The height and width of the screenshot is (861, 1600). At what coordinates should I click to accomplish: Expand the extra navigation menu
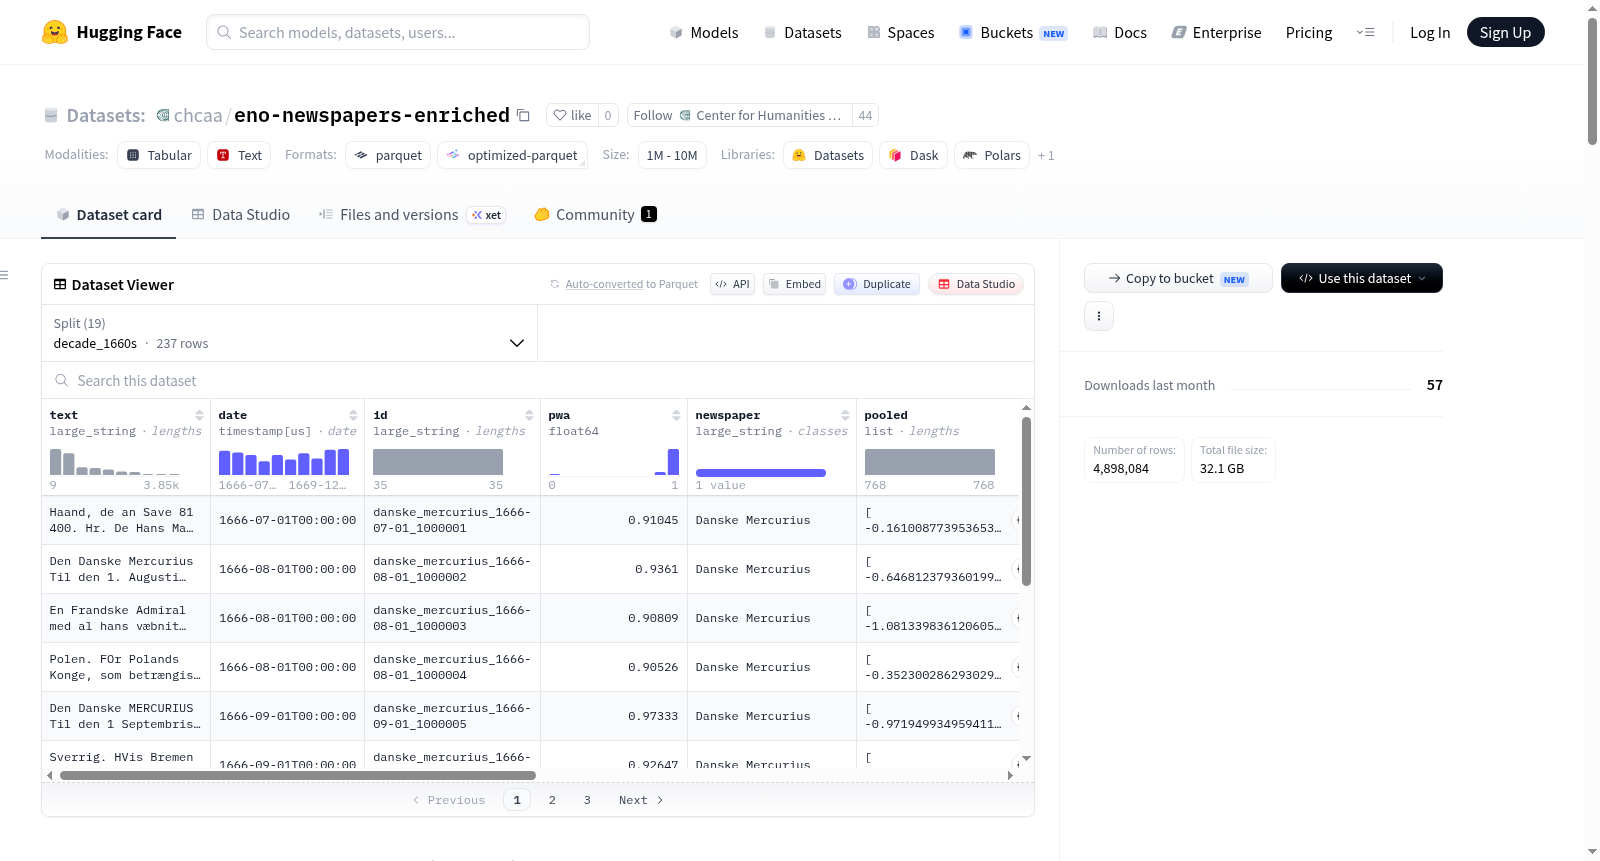tap(1365, 32)
